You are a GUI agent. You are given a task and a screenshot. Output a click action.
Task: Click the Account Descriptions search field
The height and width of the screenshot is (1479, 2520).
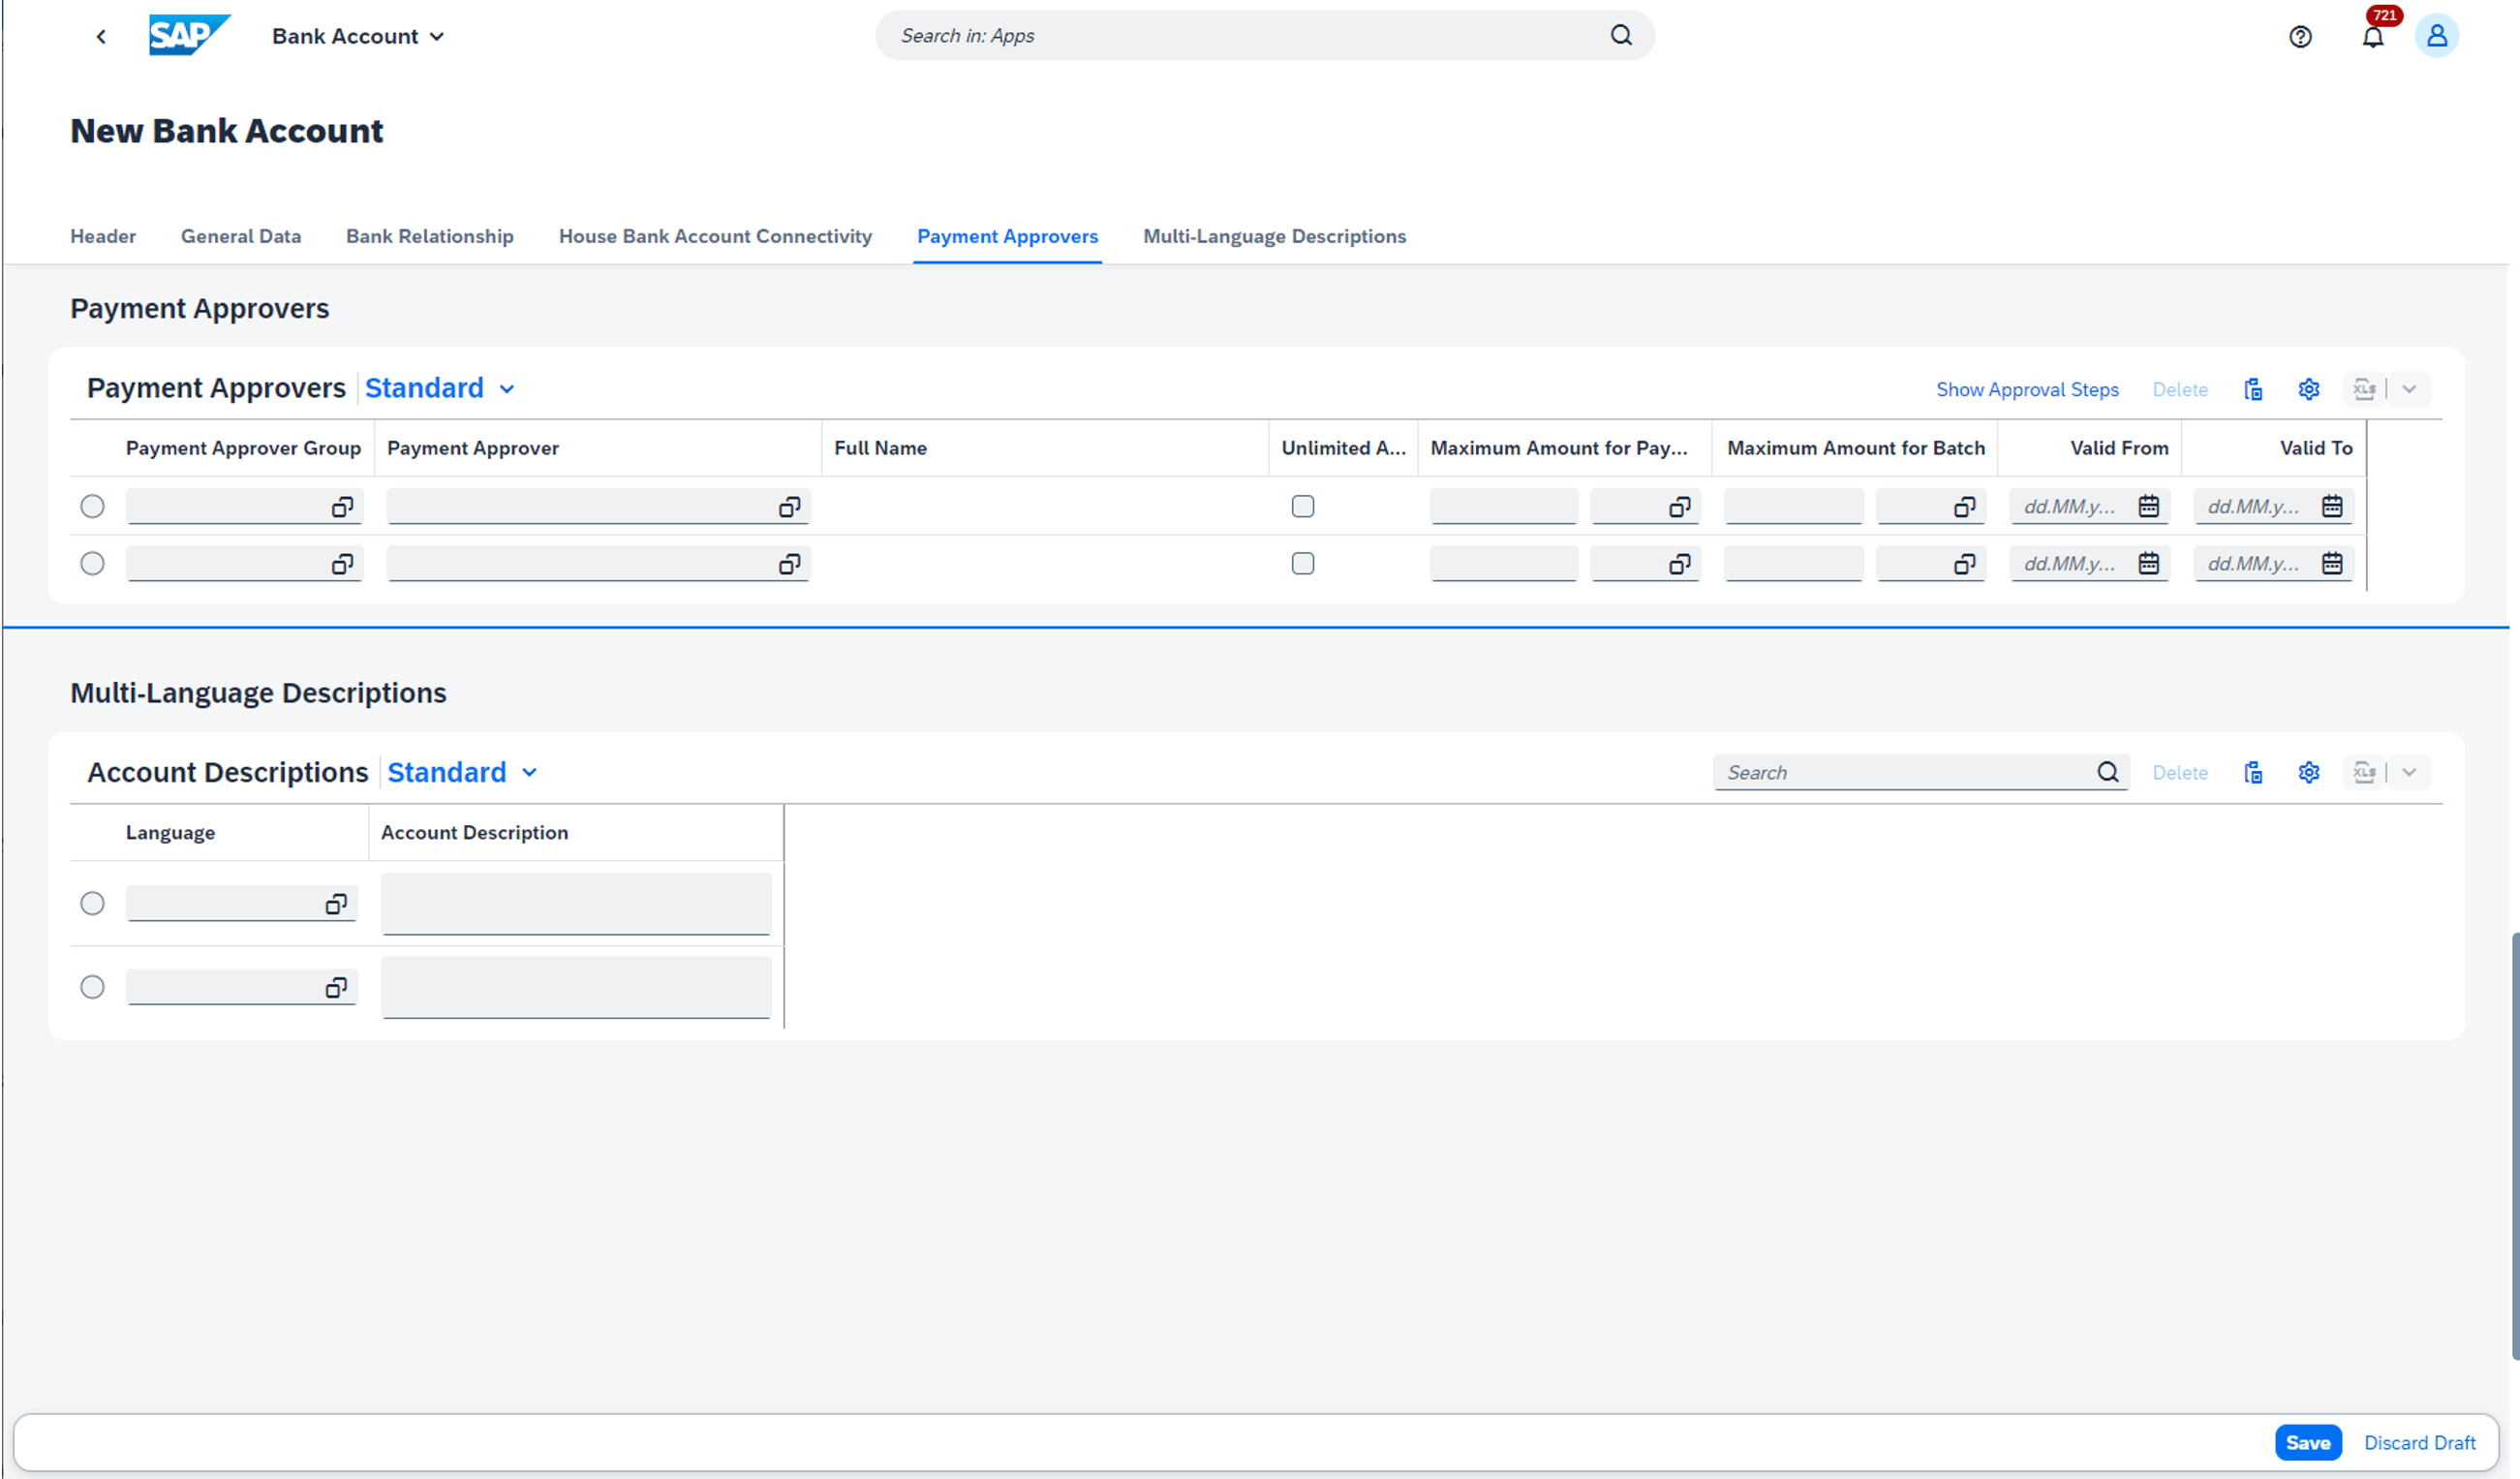[1900, 772]
